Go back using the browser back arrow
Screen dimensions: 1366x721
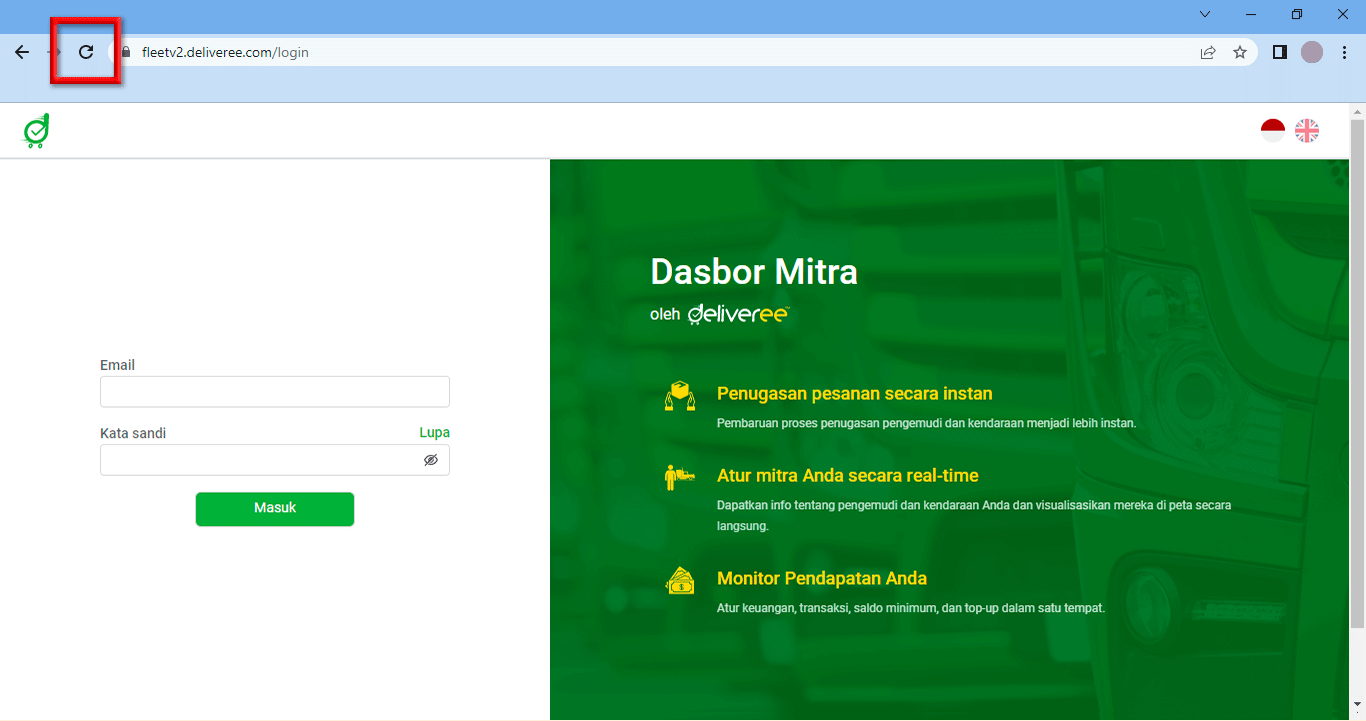[22, 52]
